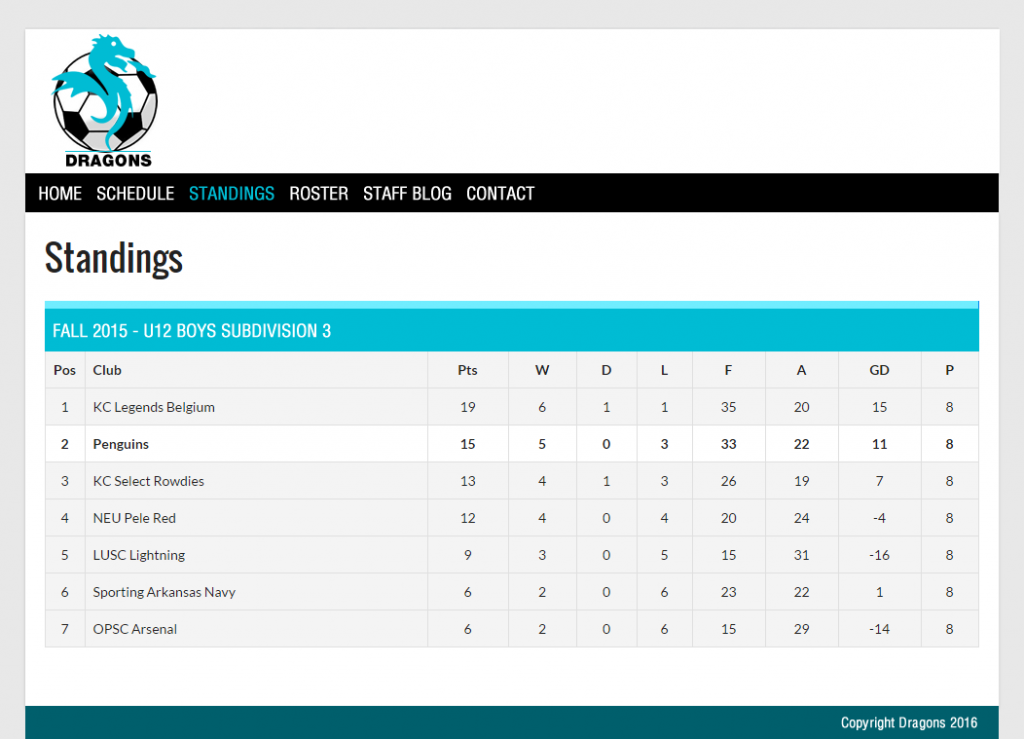Click the Pts column header
The height and width of the screenshot is (739, 1024).
click(468, 370)
